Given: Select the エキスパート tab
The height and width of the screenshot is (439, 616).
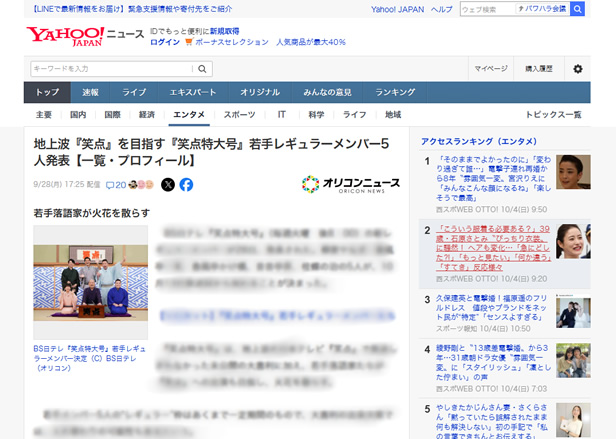Looking at the screenshot, I should [193, 92].
